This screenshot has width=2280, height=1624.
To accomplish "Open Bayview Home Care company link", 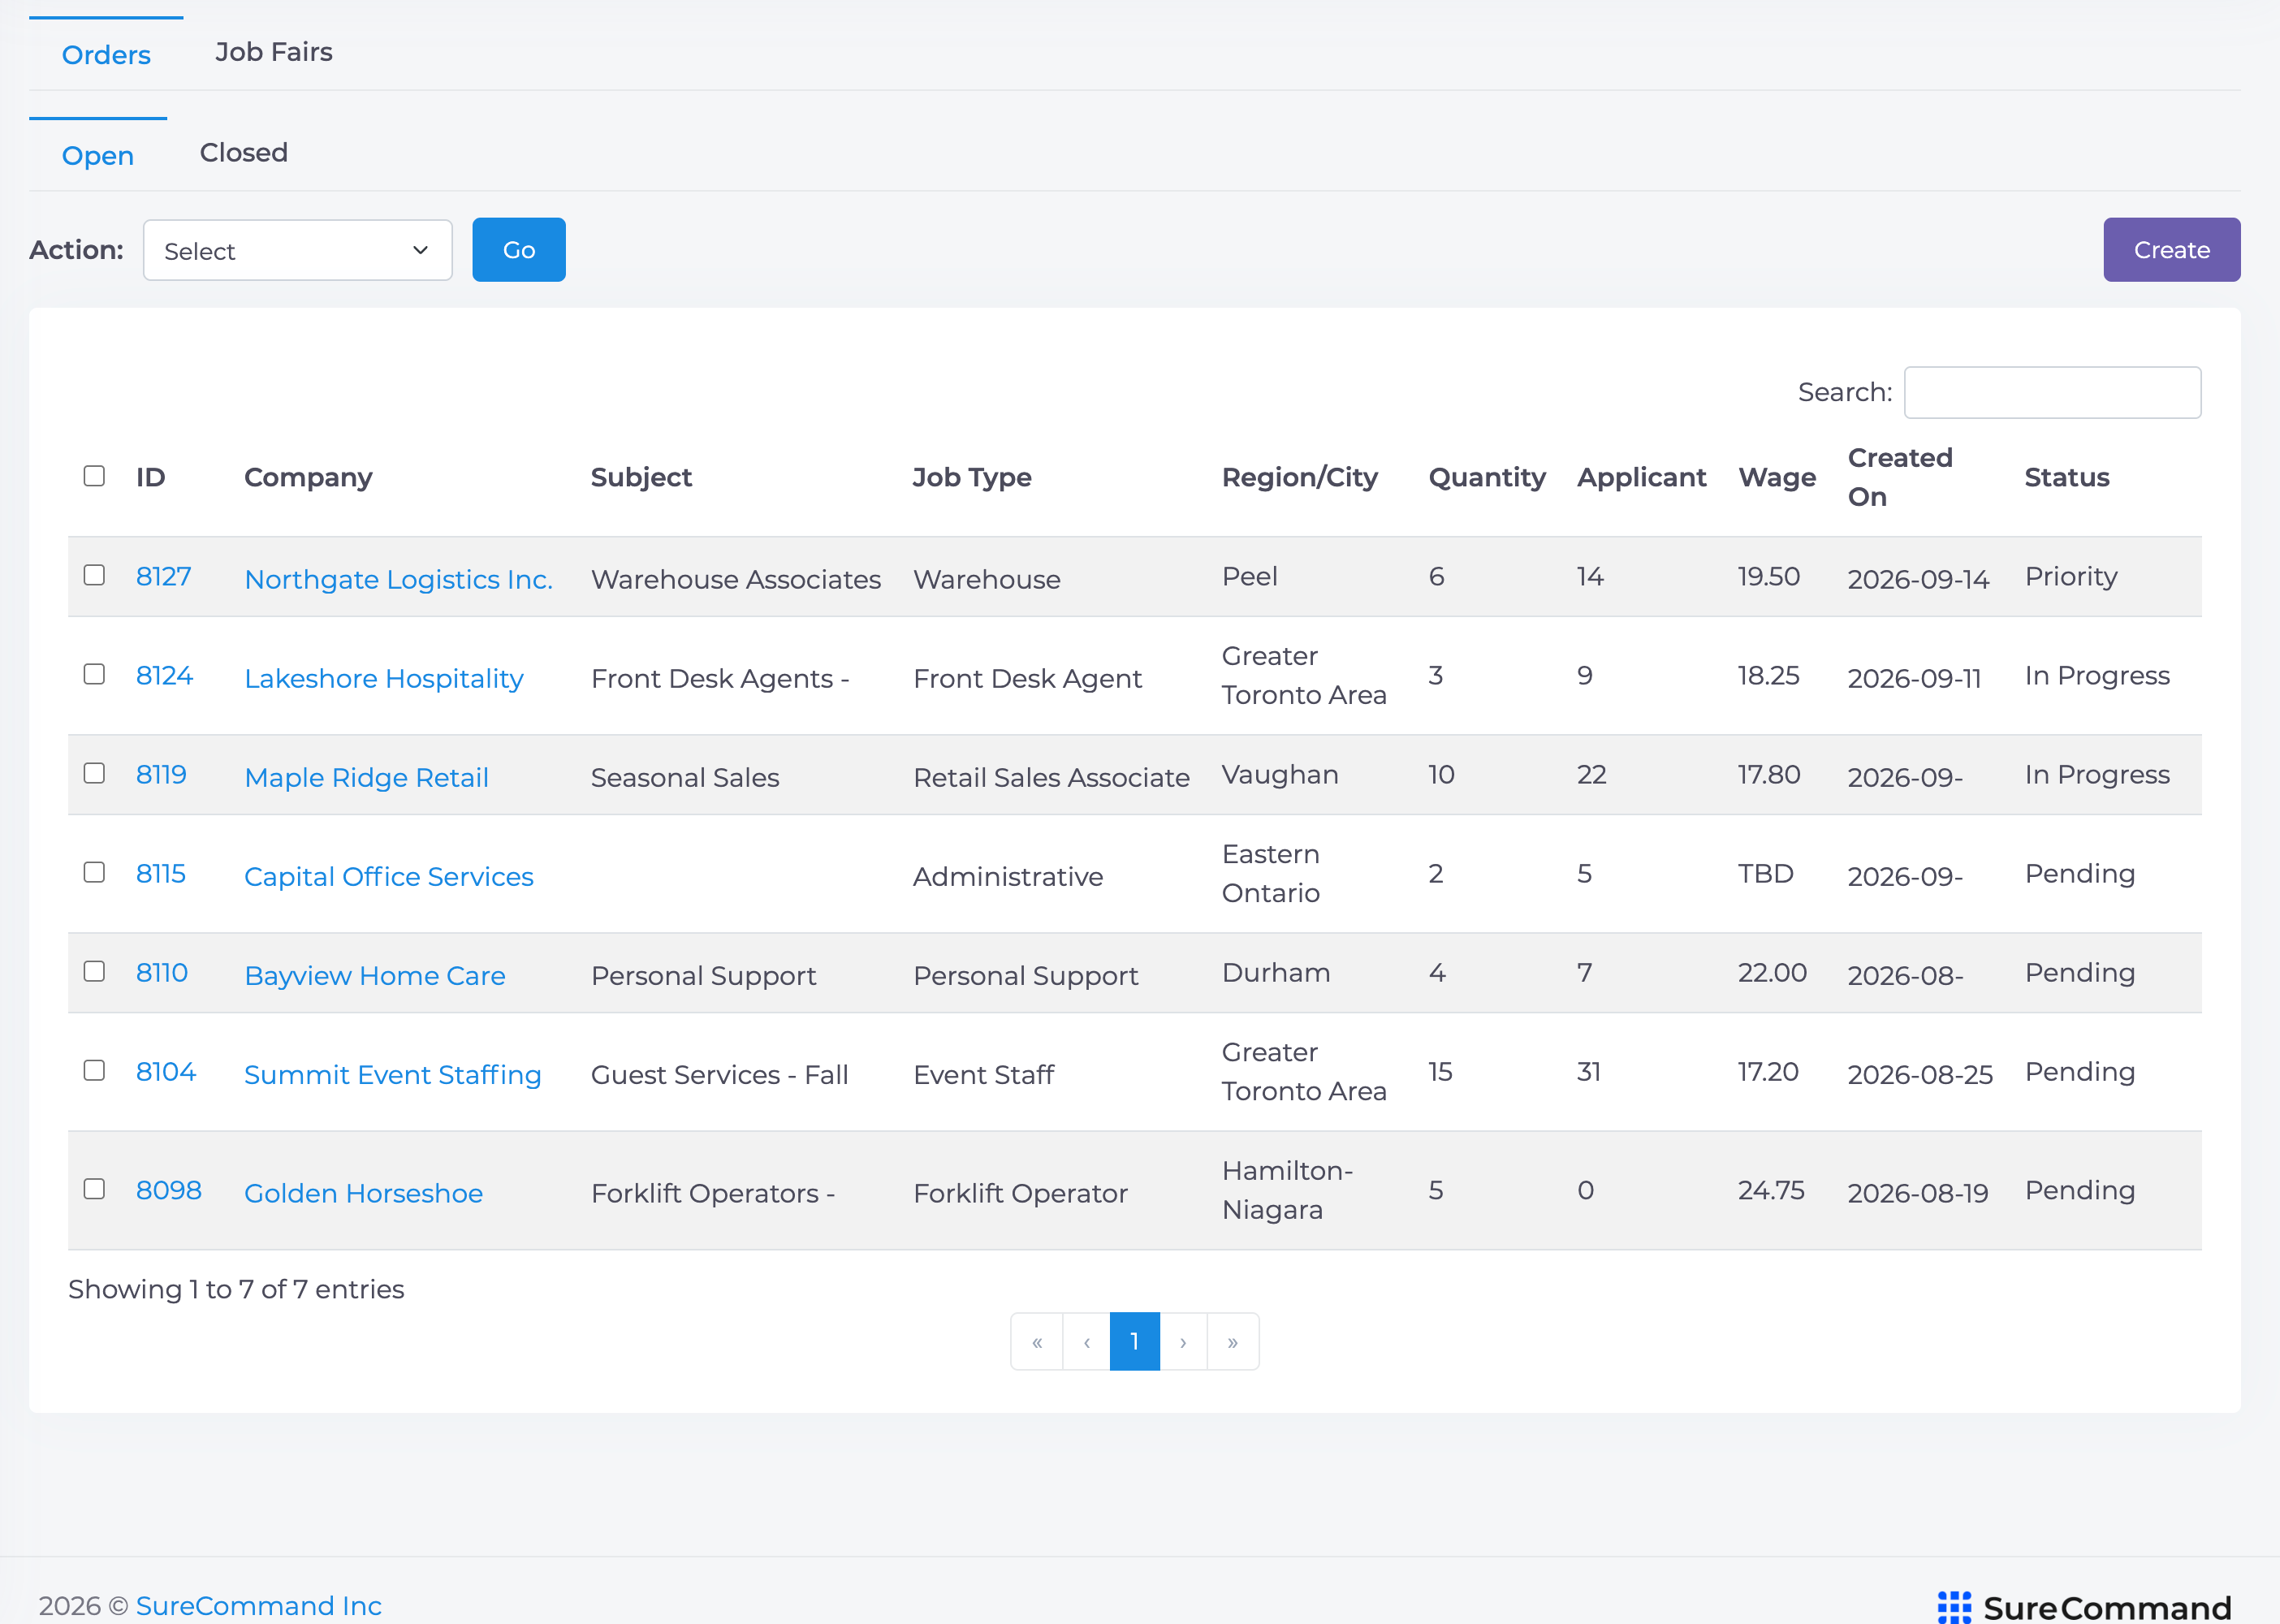I will [x=375, y=975].
